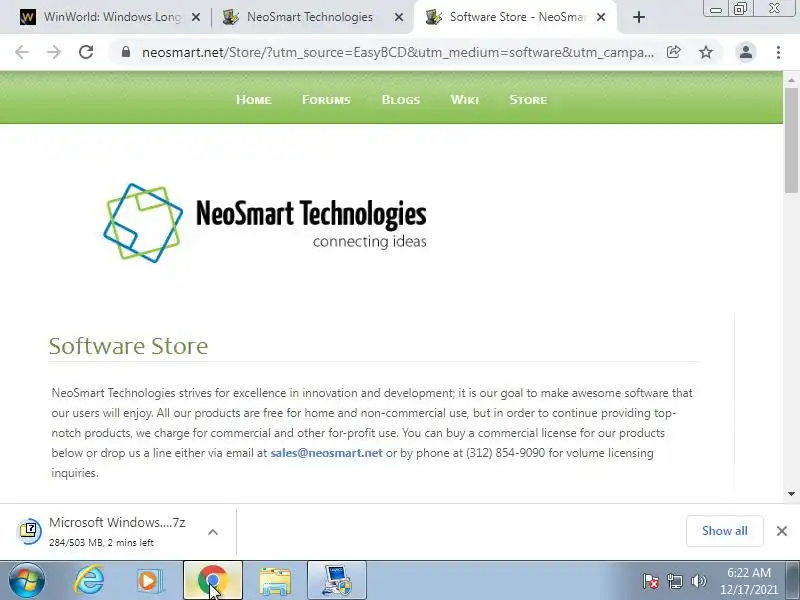This screenshot has height=600, width=800.
Task: Click the NeoSmart Technologies logo
Action: point(265,223)
